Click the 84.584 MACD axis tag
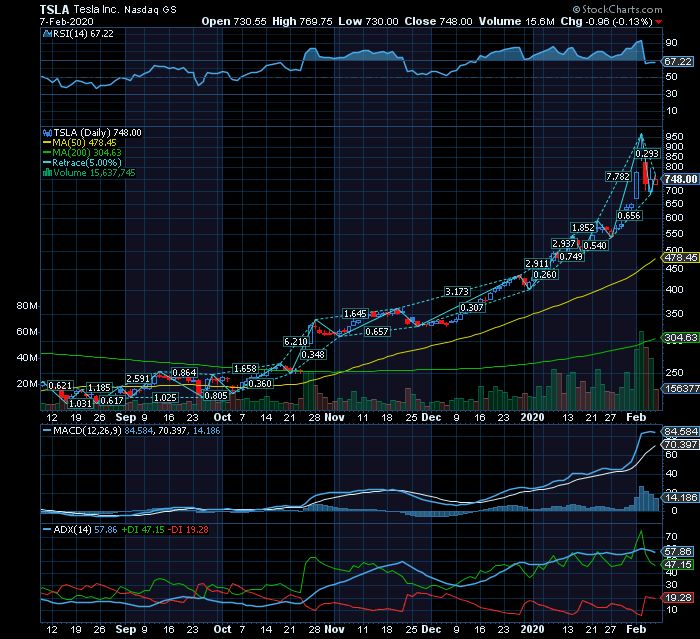700x639 pixels. (x=680, y=432)
